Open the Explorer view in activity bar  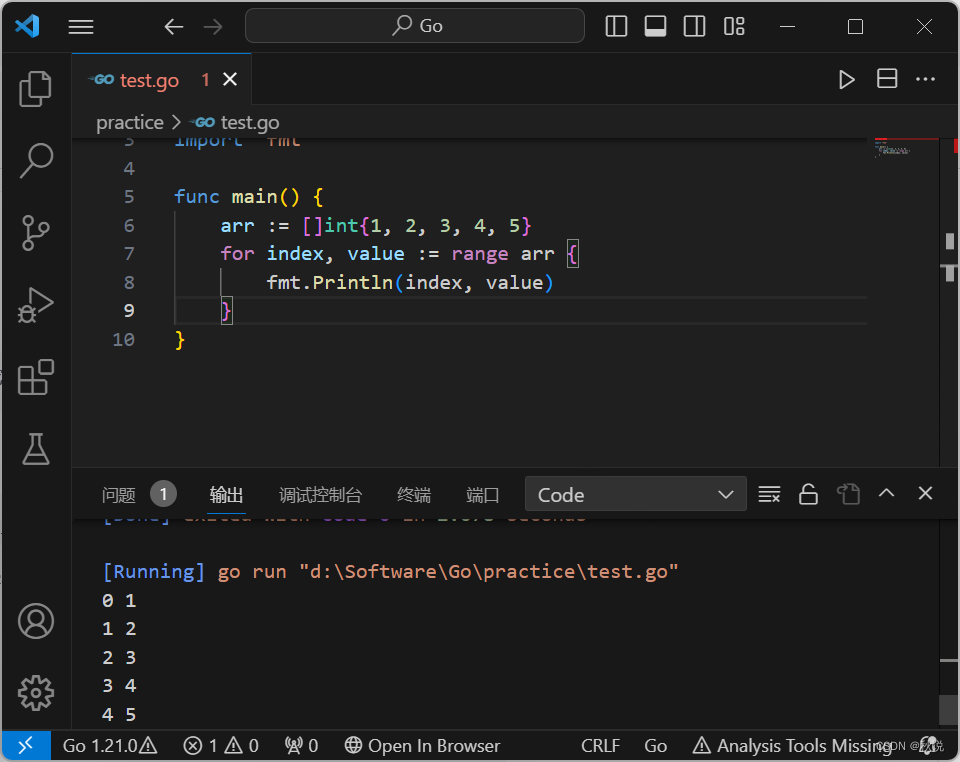pyautogui.click(x=36, y=89)
